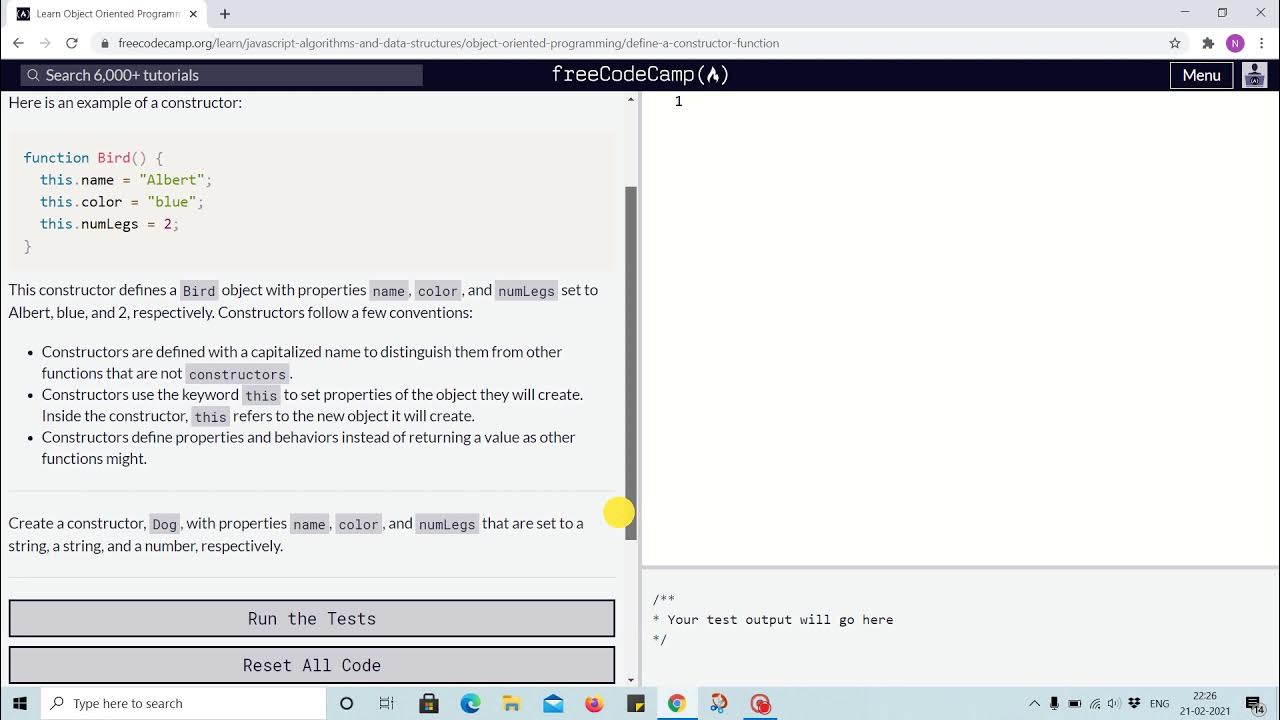The width and height of the screenshot is (1280, 720).
Task: Open the Windows notification center
Action: [1254, 704]
